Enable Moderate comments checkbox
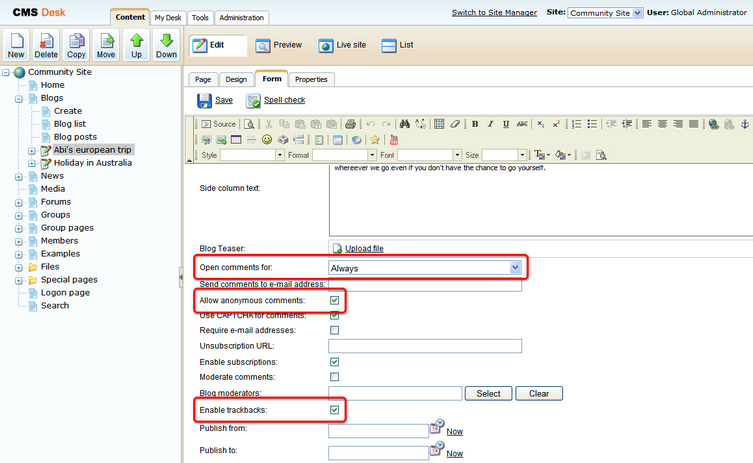This screenshot has width=753, height=463. [334, 377]
